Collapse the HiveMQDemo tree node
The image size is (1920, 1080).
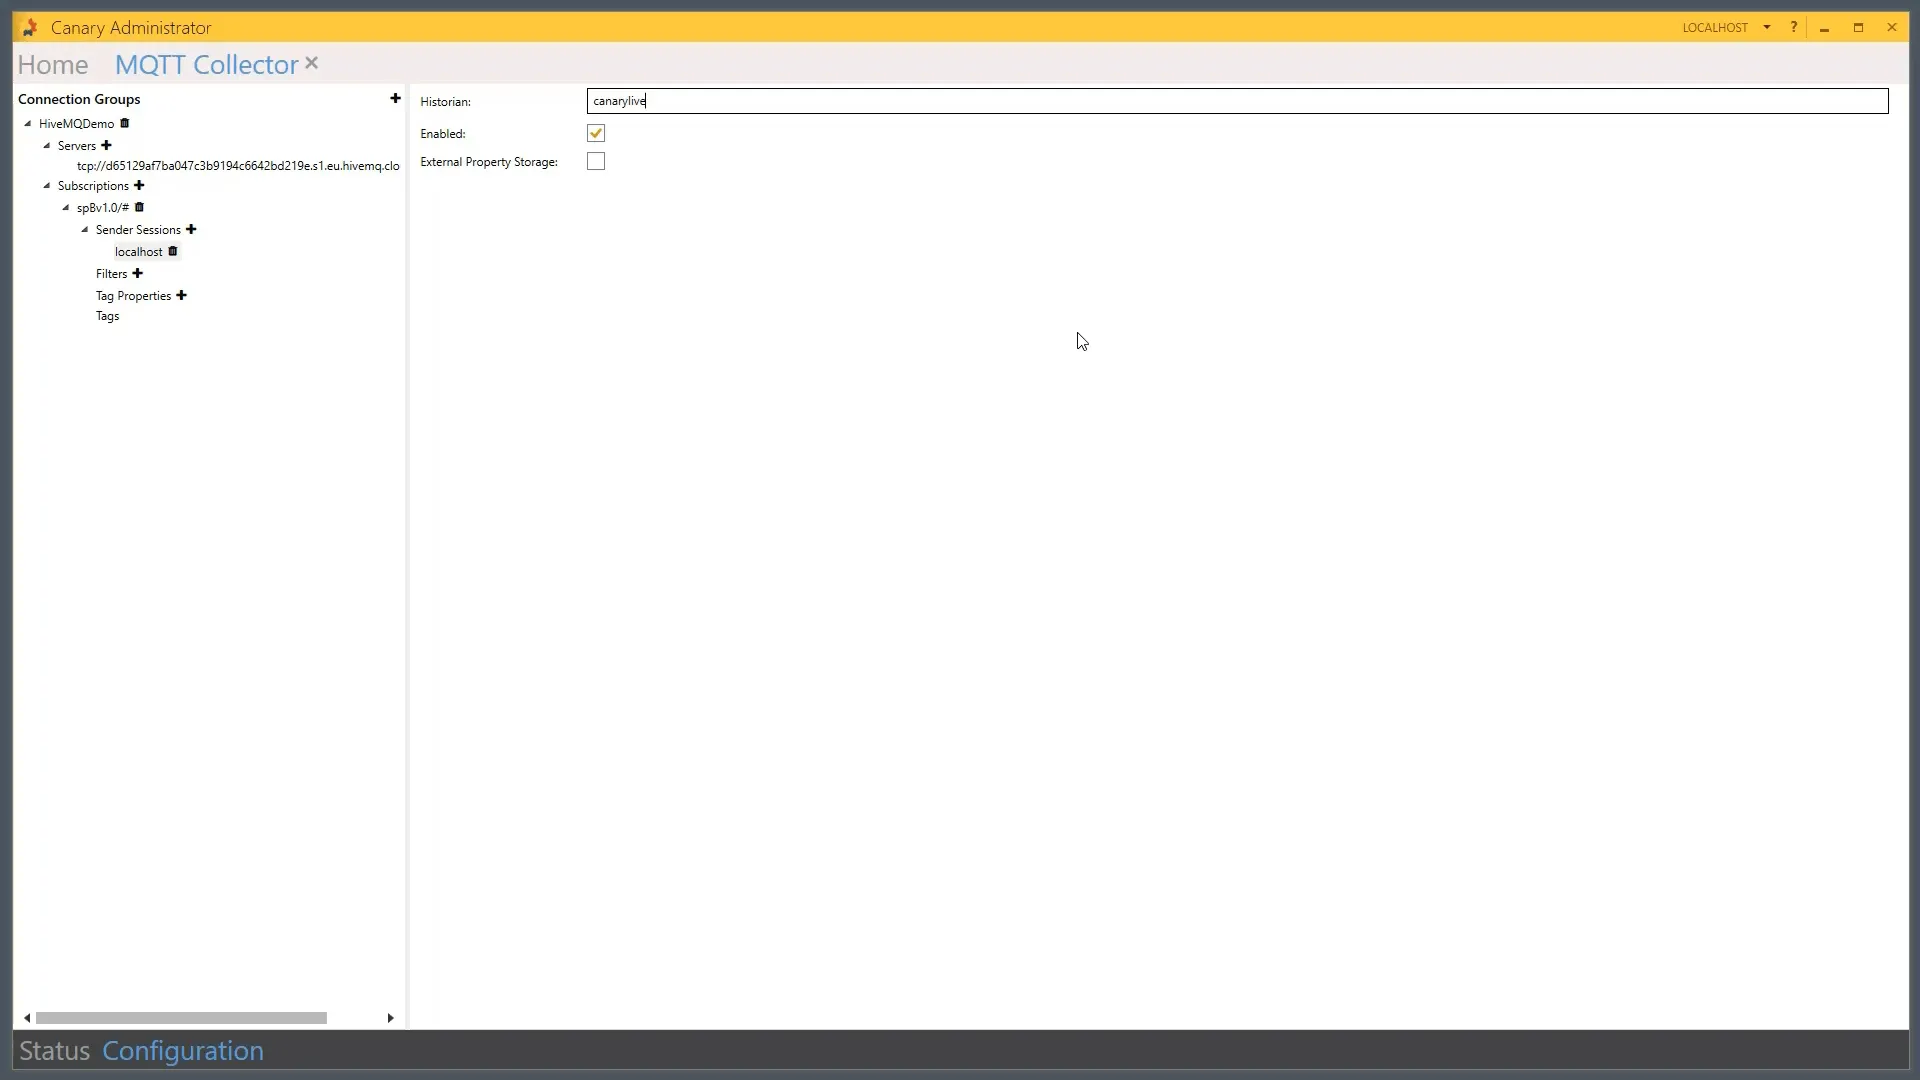[x=28, y=124]
